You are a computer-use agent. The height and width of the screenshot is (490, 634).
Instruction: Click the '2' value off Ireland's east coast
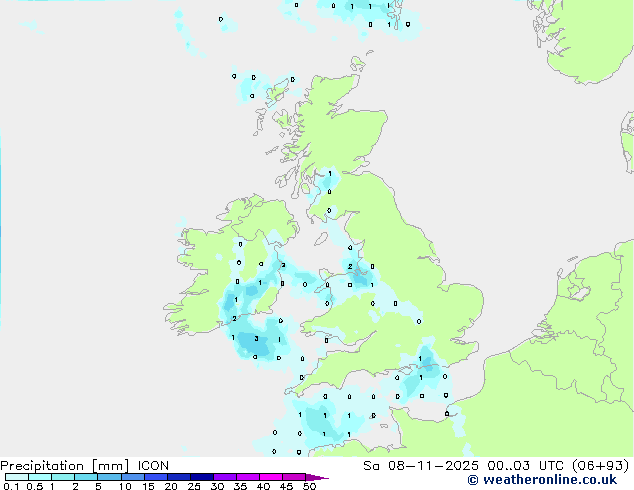coord(283,265)
